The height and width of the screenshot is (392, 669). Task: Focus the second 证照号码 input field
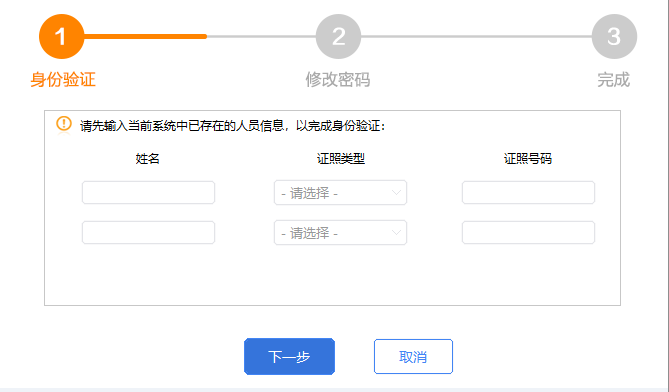pyautogui.click(x=528, y=232)
